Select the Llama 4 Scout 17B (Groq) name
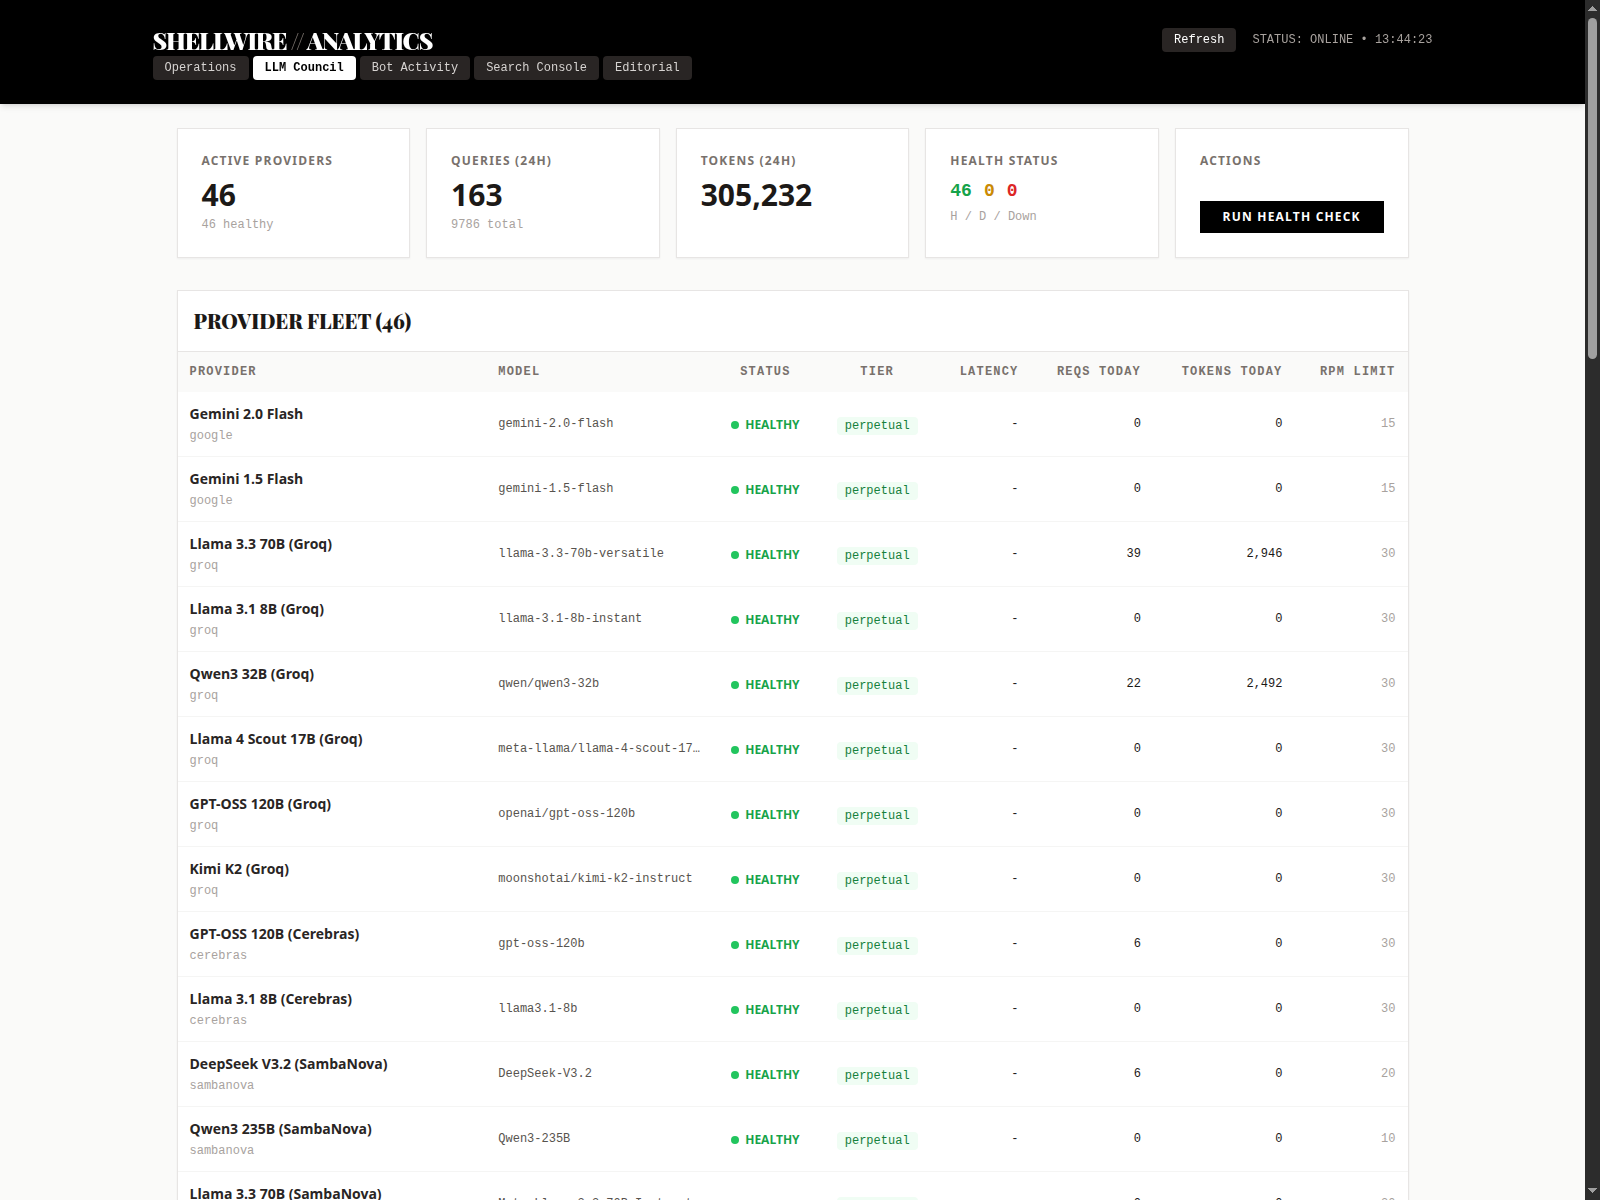 (276, 739)
